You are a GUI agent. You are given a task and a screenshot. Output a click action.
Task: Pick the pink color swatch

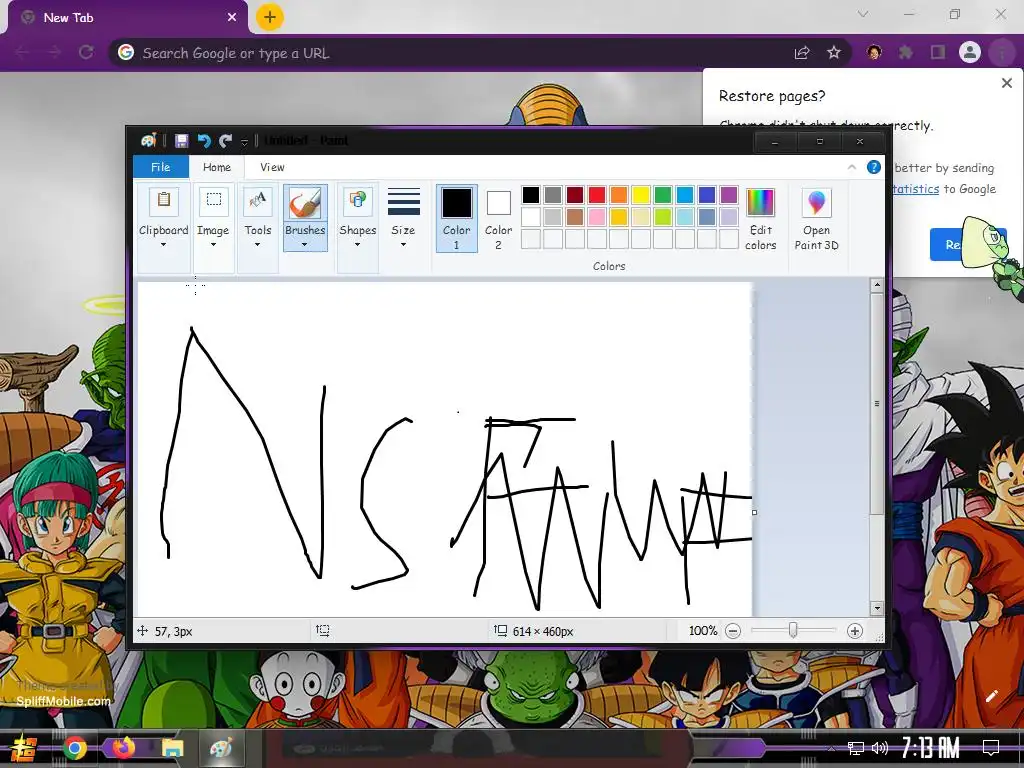click(x=597, y=217)
